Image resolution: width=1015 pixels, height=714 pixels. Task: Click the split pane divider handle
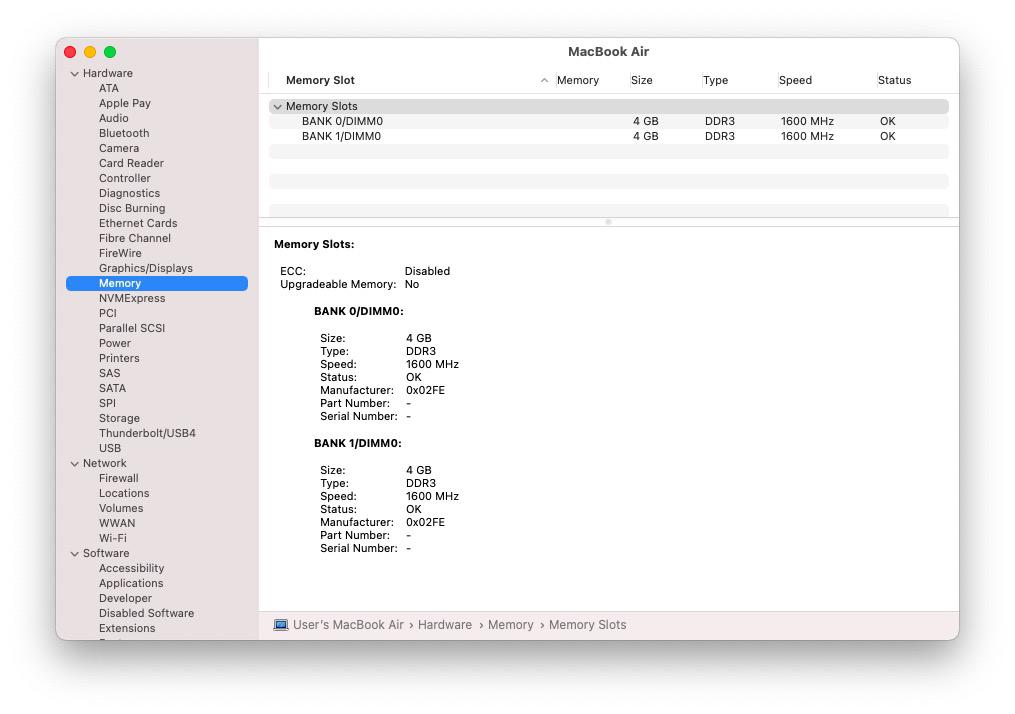[x=608, y=222]
